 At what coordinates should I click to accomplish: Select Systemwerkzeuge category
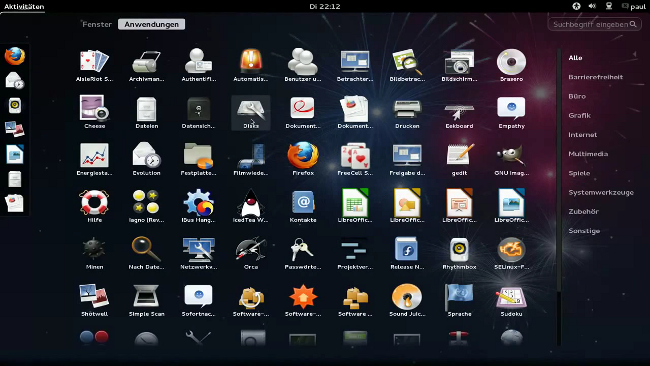point(601,192)
